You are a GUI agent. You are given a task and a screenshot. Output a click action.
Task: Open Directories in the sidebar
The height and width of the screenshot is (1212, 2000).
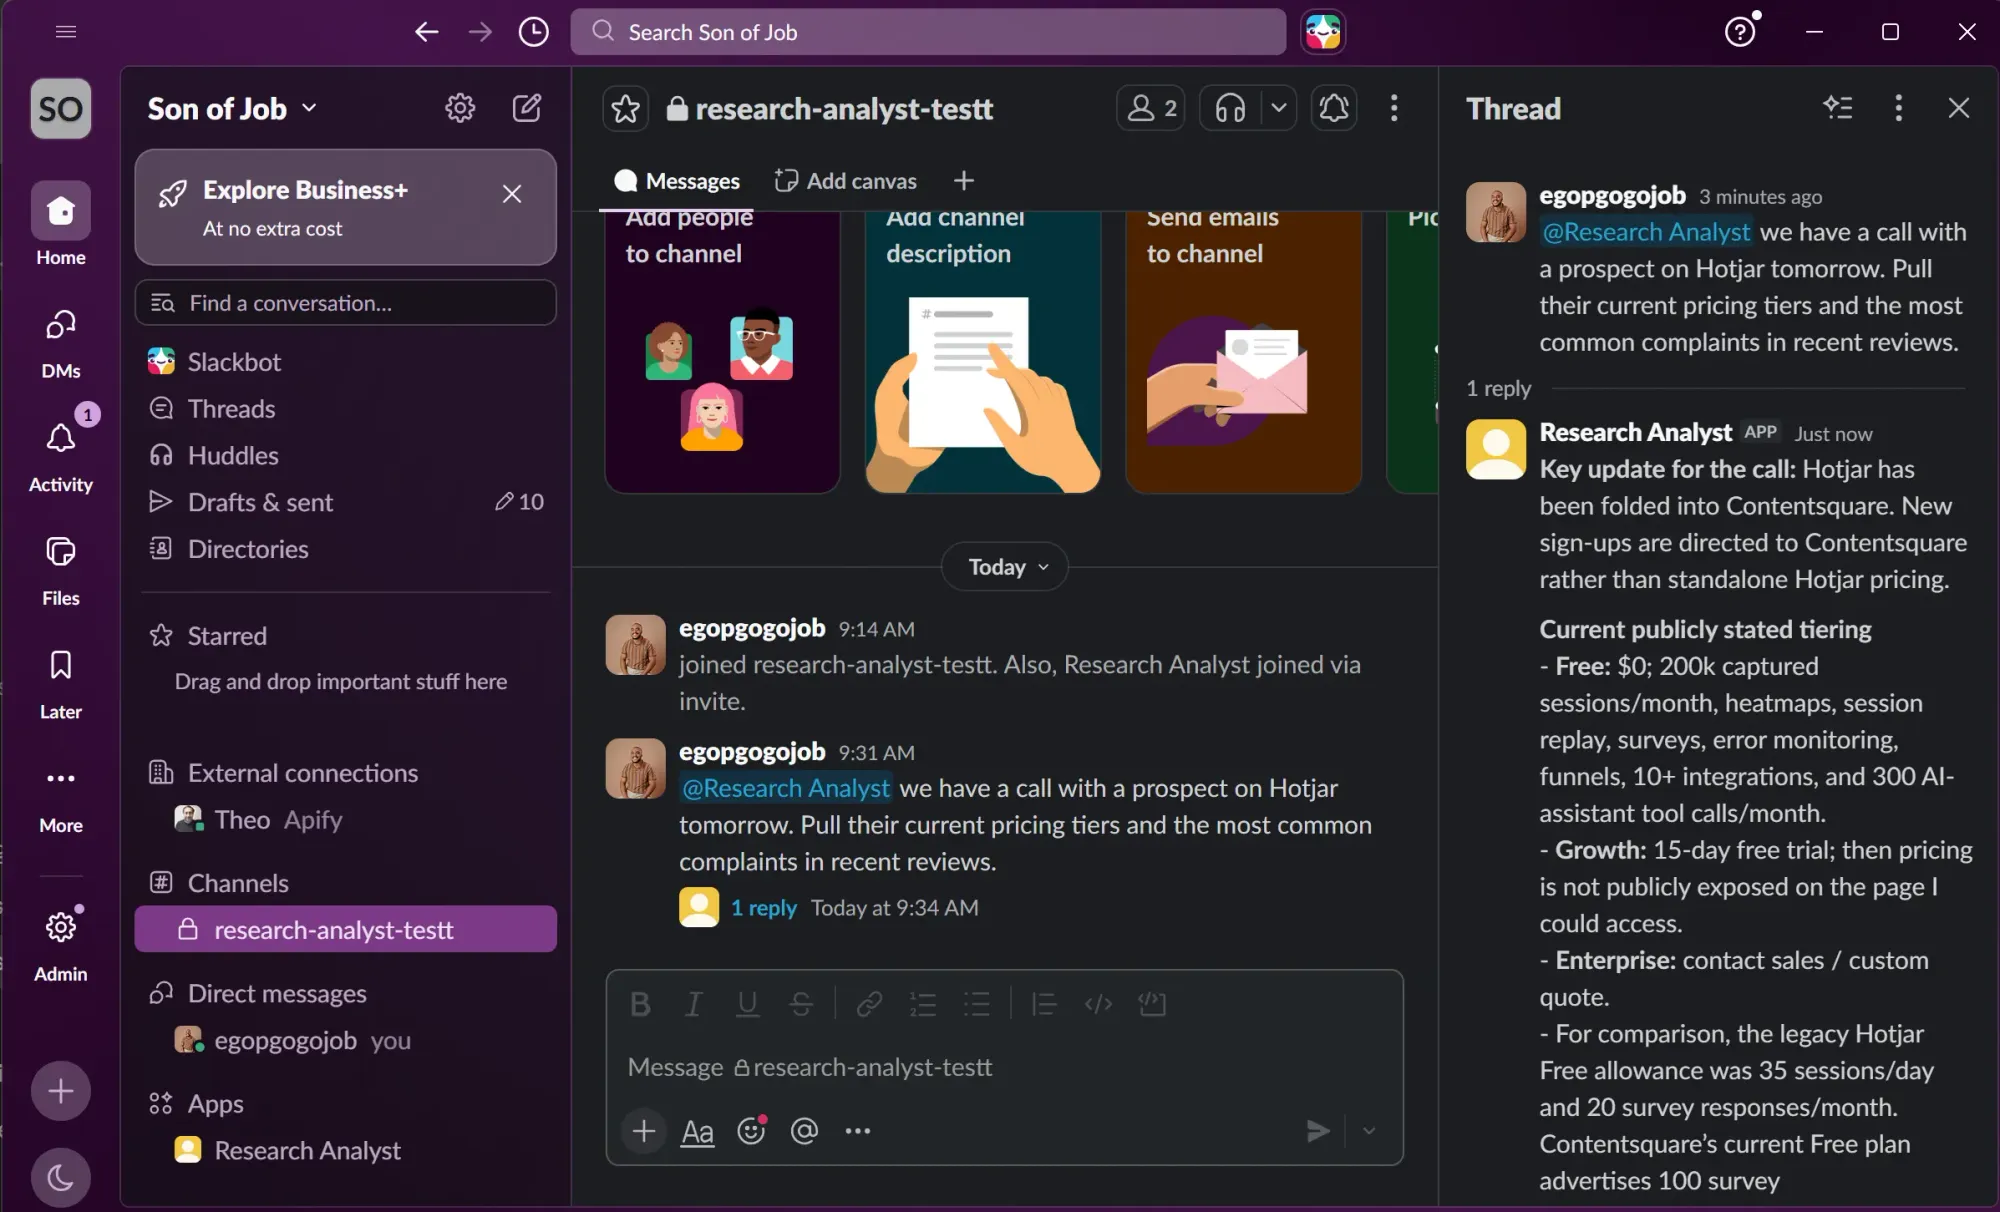(x=346, y=549)
